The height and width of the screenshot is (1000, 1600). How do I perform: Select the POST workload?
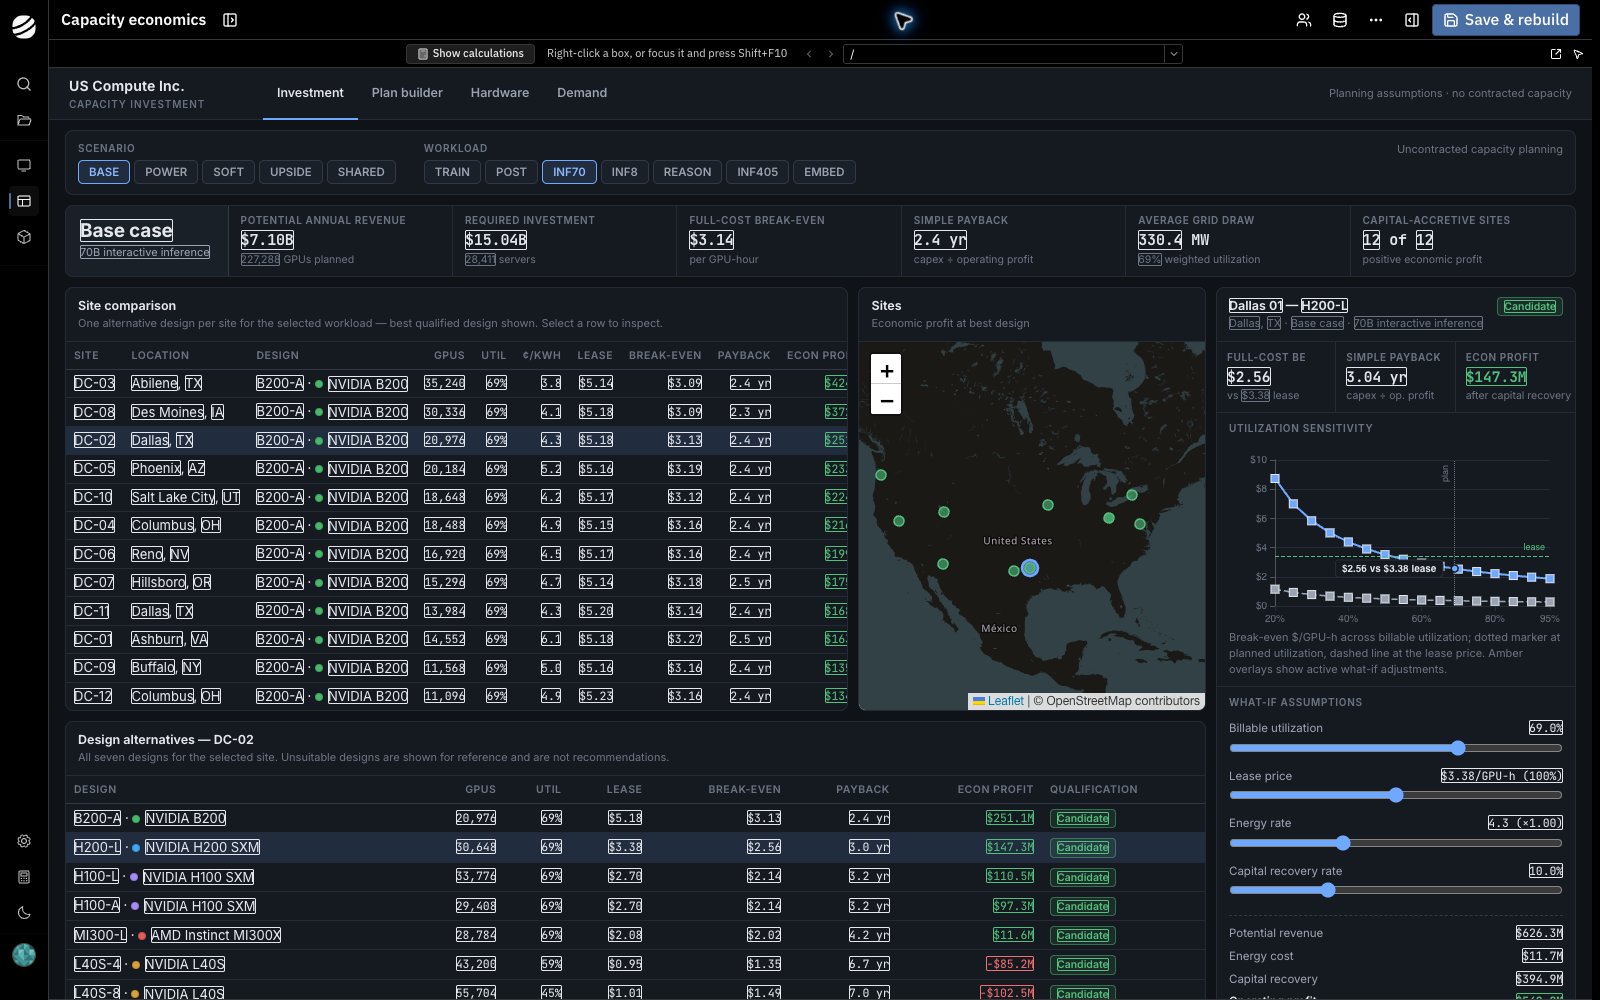(511, 172)
